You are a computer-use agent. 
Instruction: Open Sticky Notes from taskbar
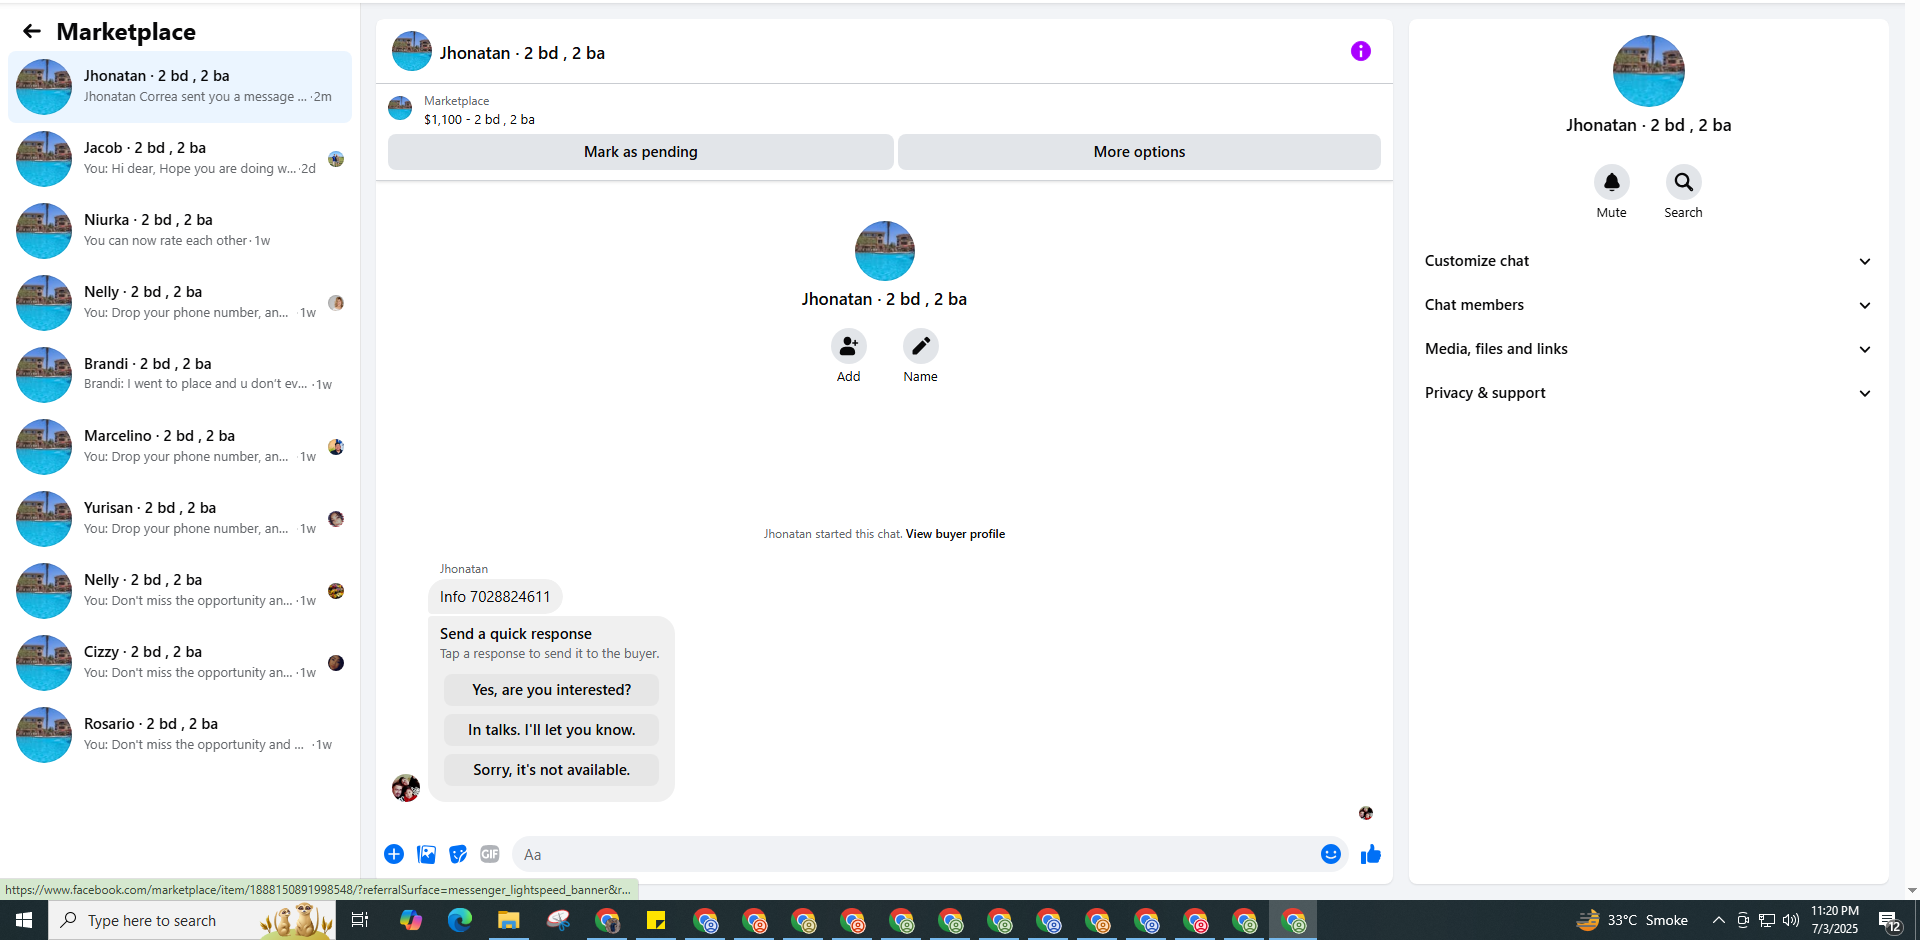click(656, 920)
